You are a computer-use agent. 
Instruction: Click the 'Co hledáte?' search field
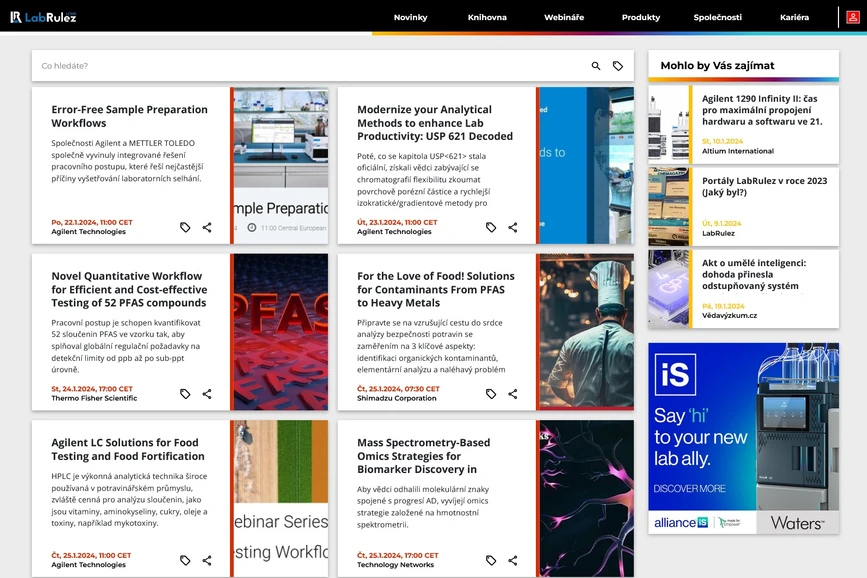pyautogui.click(x=310, y=66)
